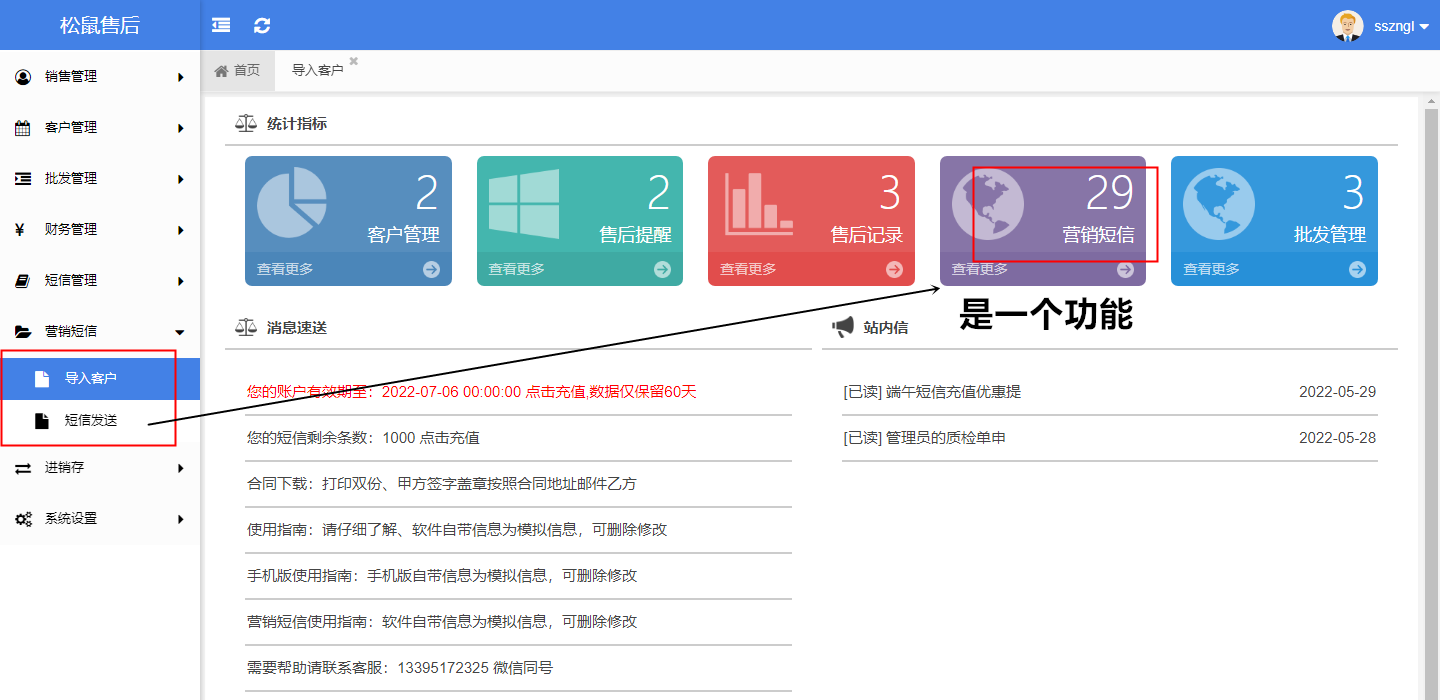This screenshot has width=1440, height=700.
Task: Select 短信发送 in the sidebar
Action: pos(91,421)
